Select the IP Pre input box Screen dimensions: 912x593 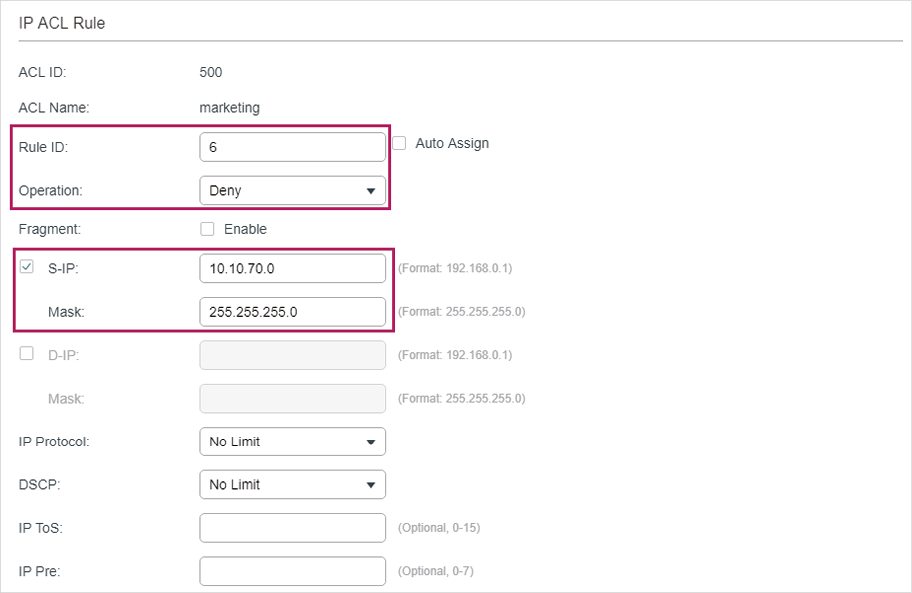pyautogui.click(x=292, y=571)
